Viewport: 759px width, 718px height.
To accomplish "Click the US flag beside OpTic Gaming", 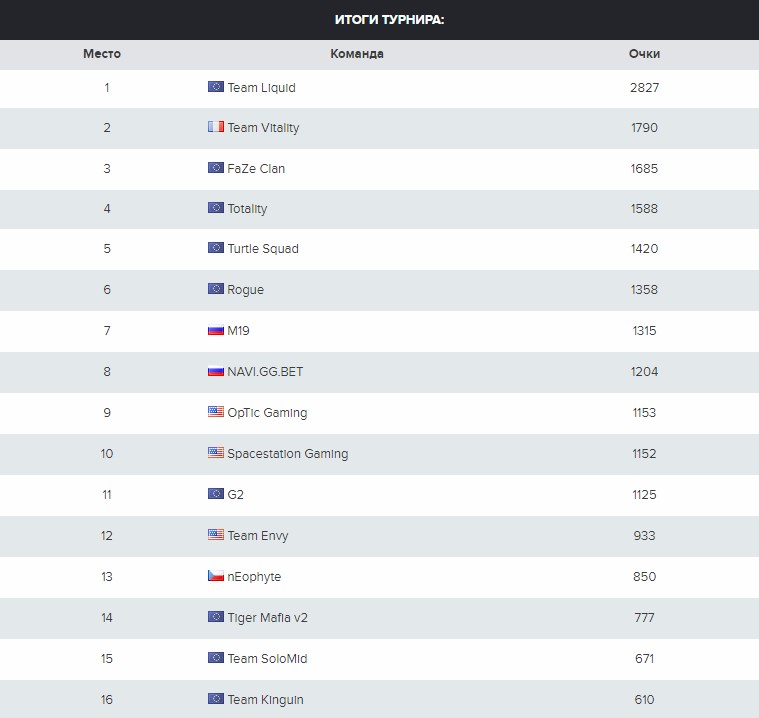I will point(216,412).
